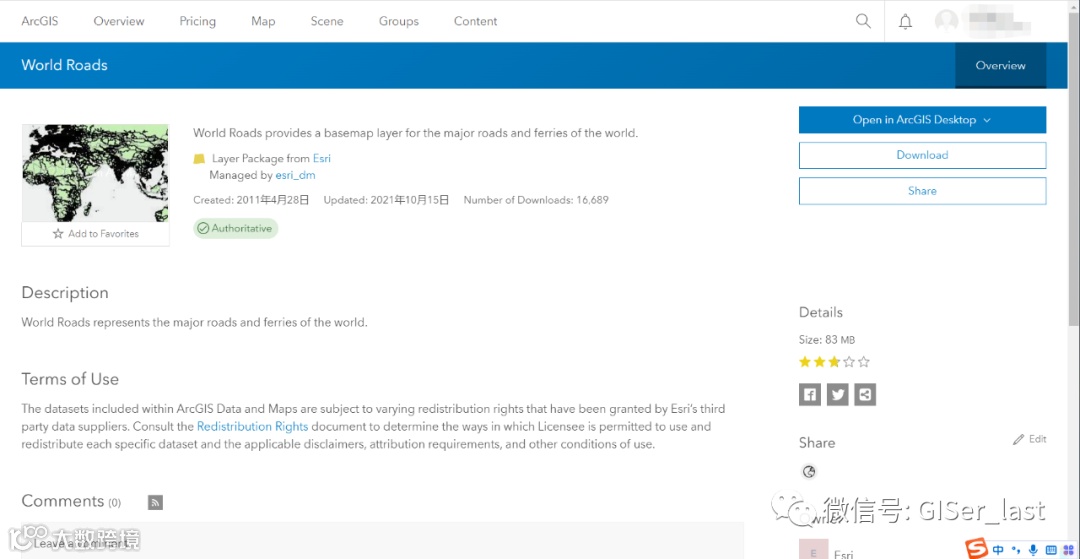
Task: Rate item with the fourth star
Action: tap(849, 361)
